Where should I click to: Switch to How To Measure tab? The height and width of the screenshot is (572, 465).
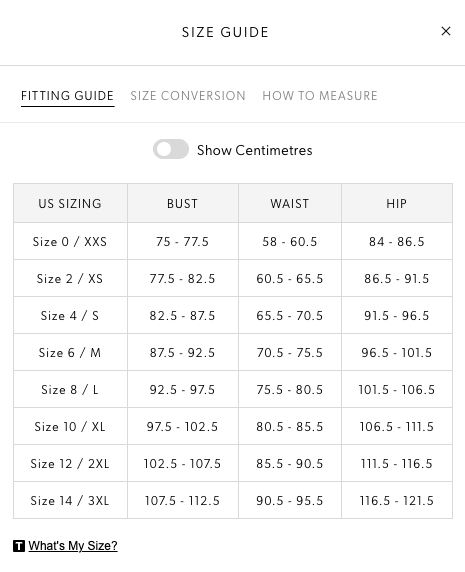coord(320,96)
